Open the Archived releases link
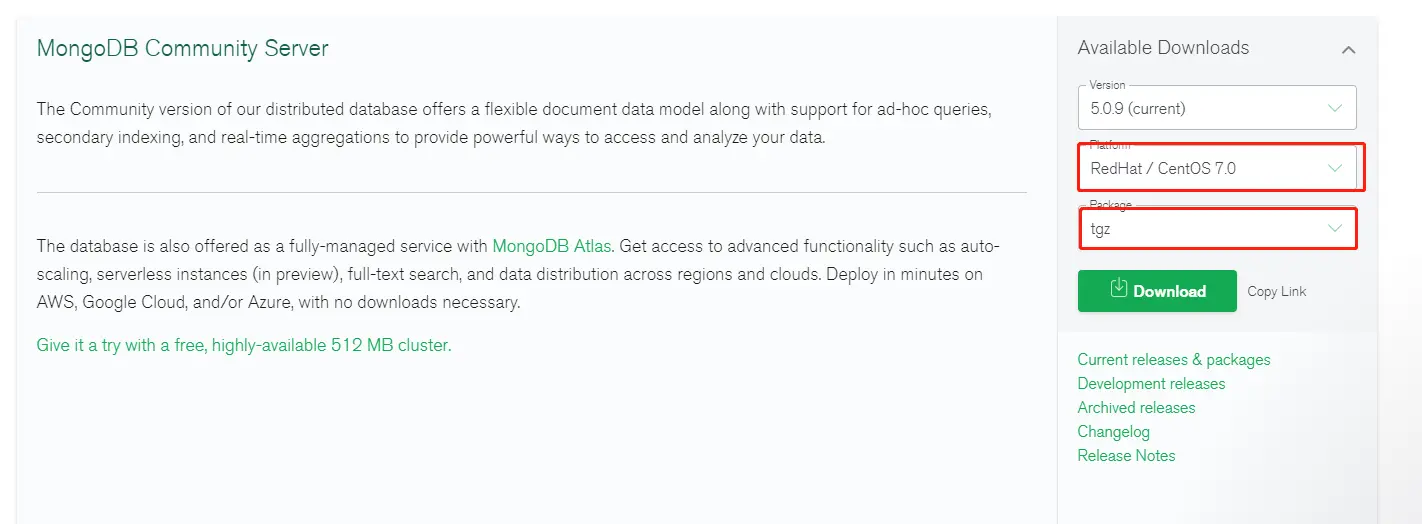 coord(1136,407)
